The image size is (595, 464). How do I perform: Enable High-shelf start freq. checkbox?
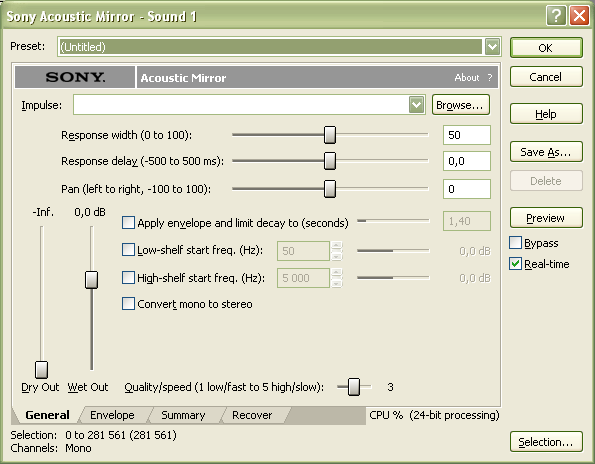coord(128,278)
